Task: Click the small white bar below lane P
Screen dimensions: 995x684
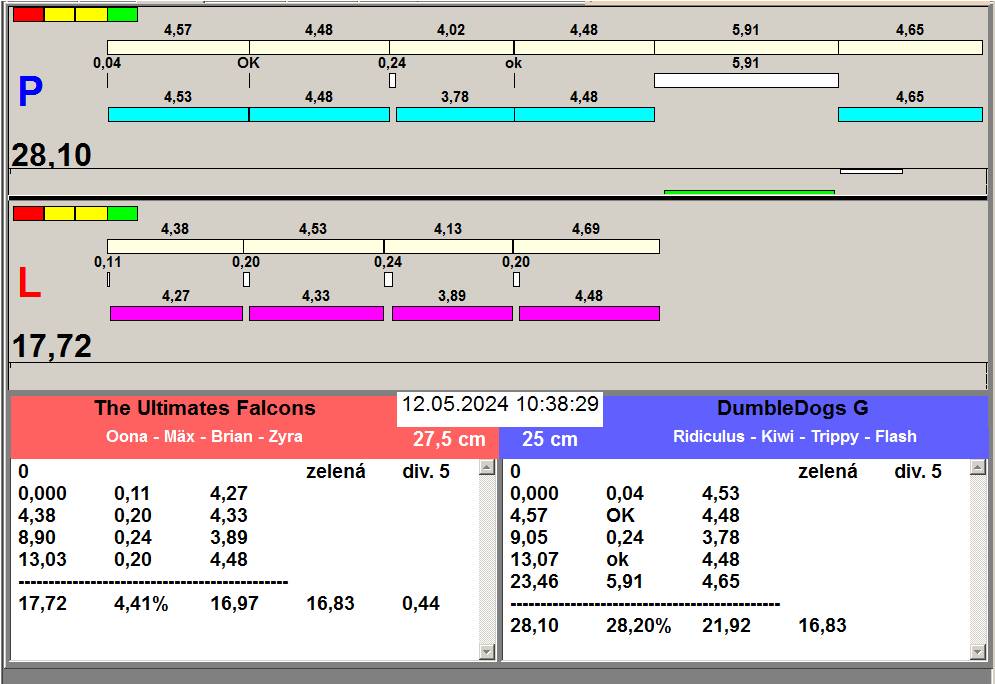Action: [871, 171]
